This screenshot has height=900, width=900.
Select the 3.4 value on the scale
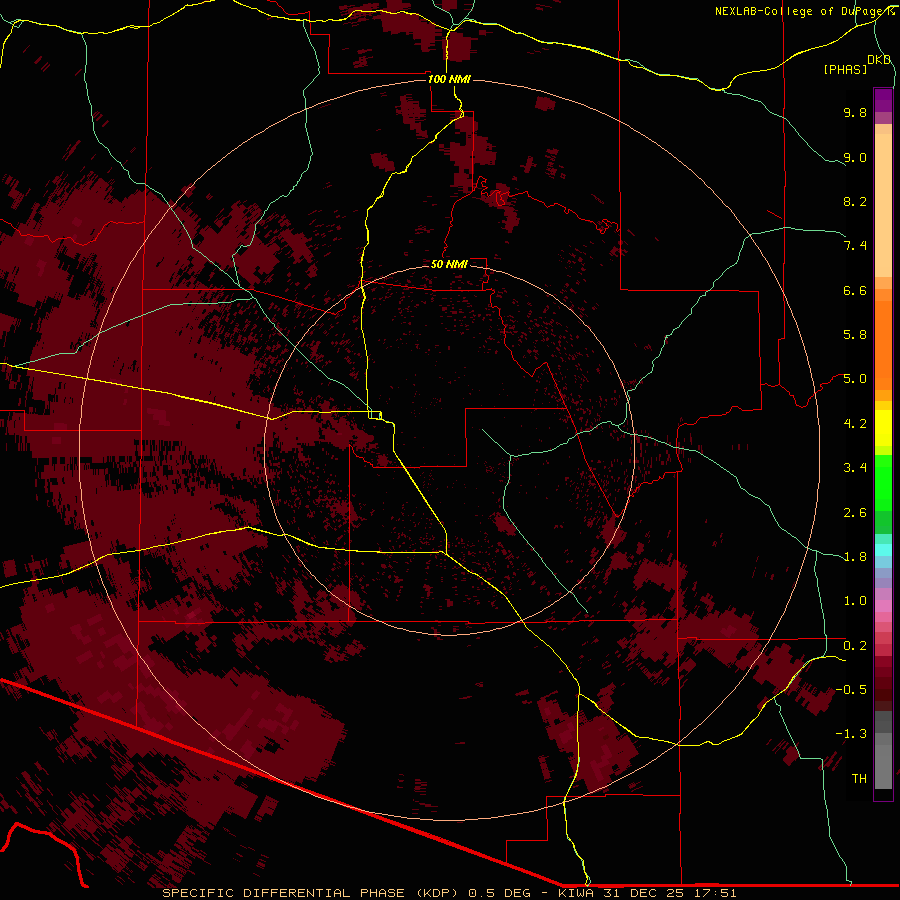(855, 468)
